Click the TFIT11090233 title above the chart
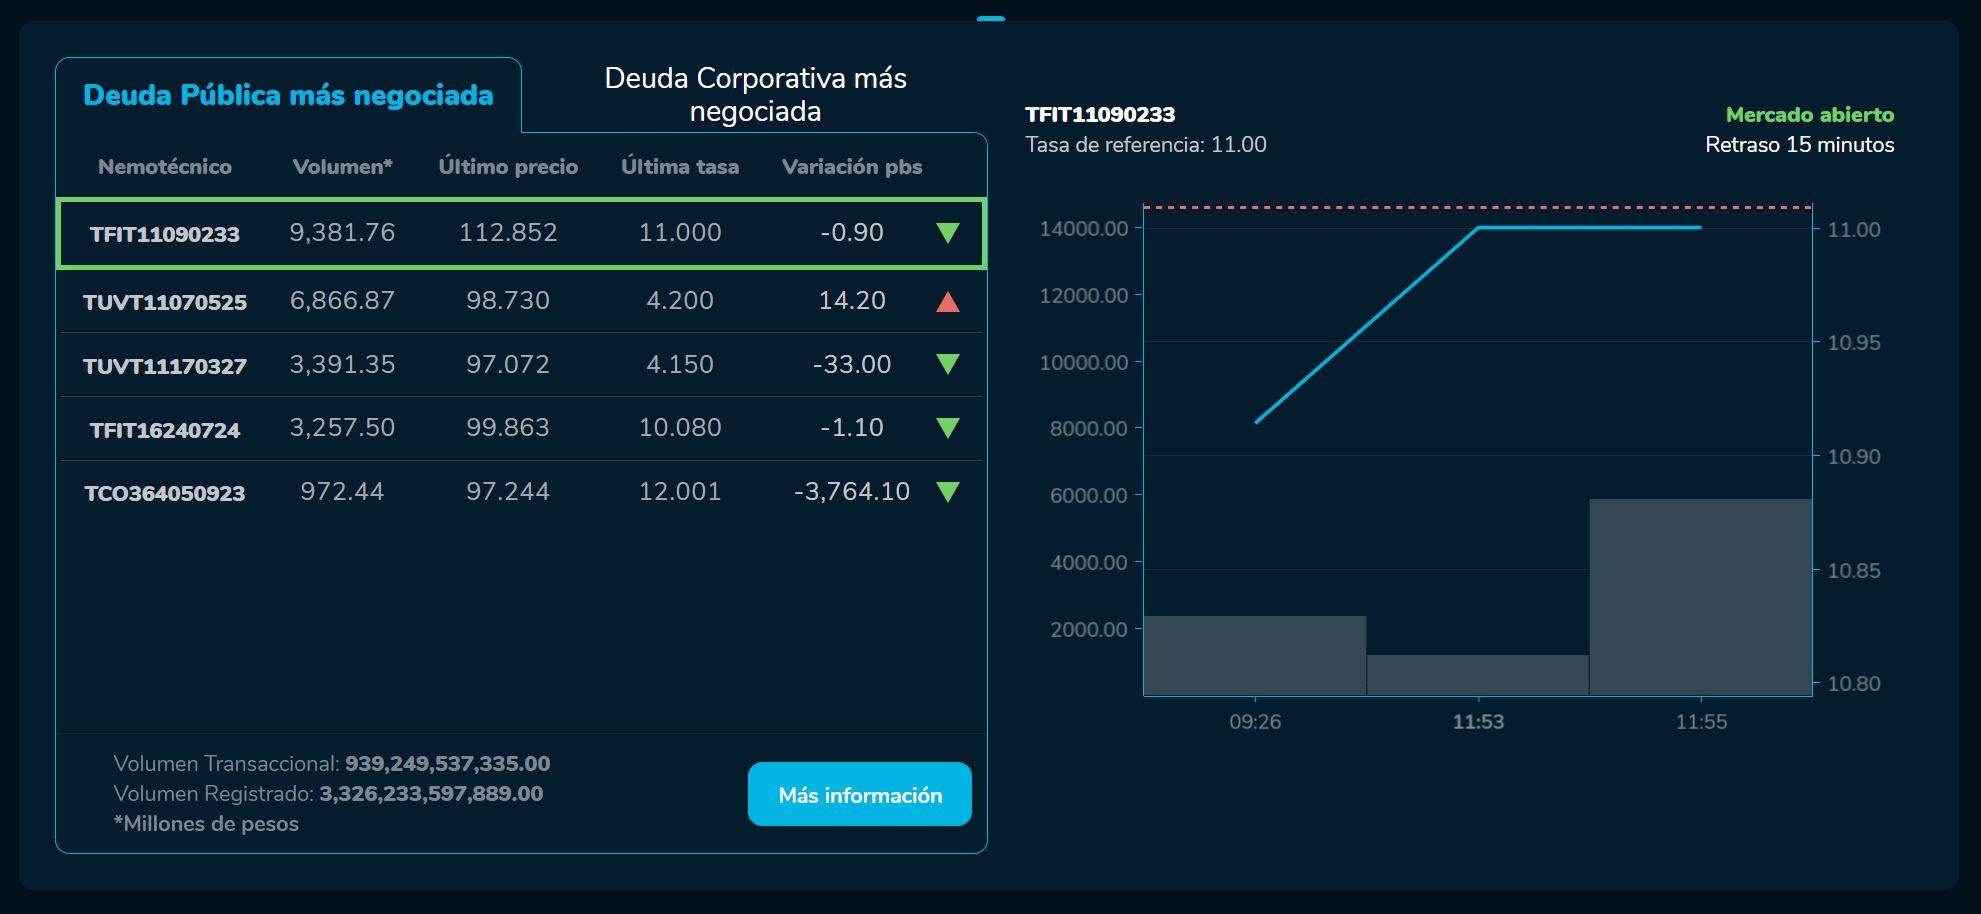This screenshot has height=914, width=1981. [1100, 114]
